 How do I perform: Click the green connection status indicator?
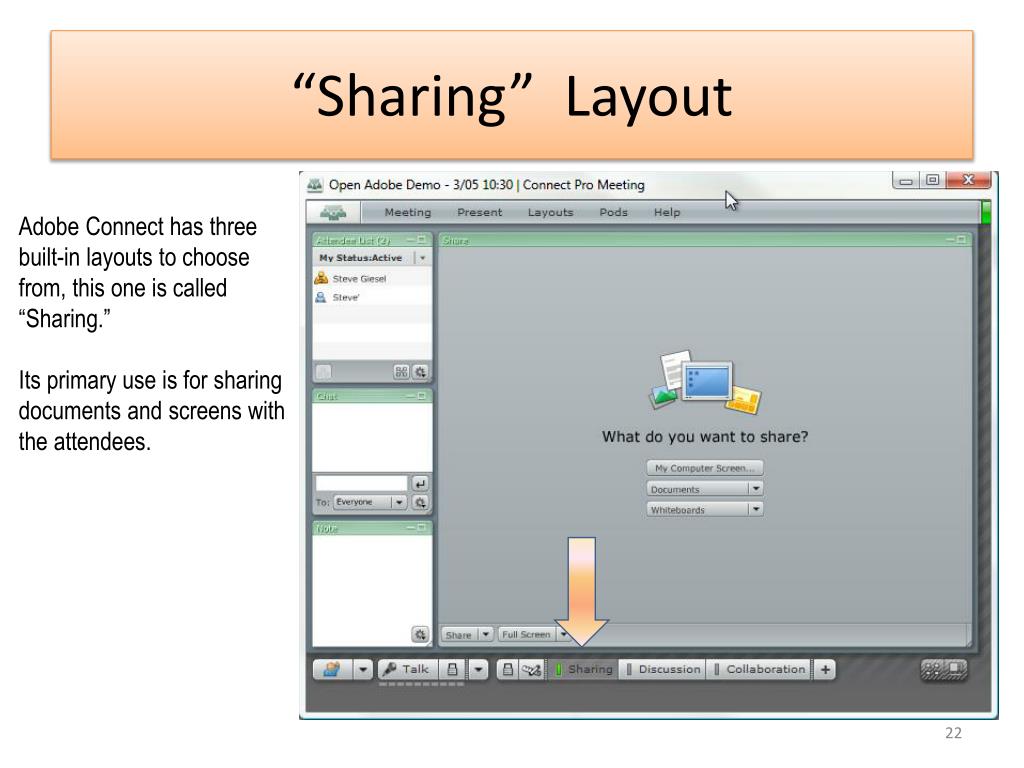coord(985,212)
